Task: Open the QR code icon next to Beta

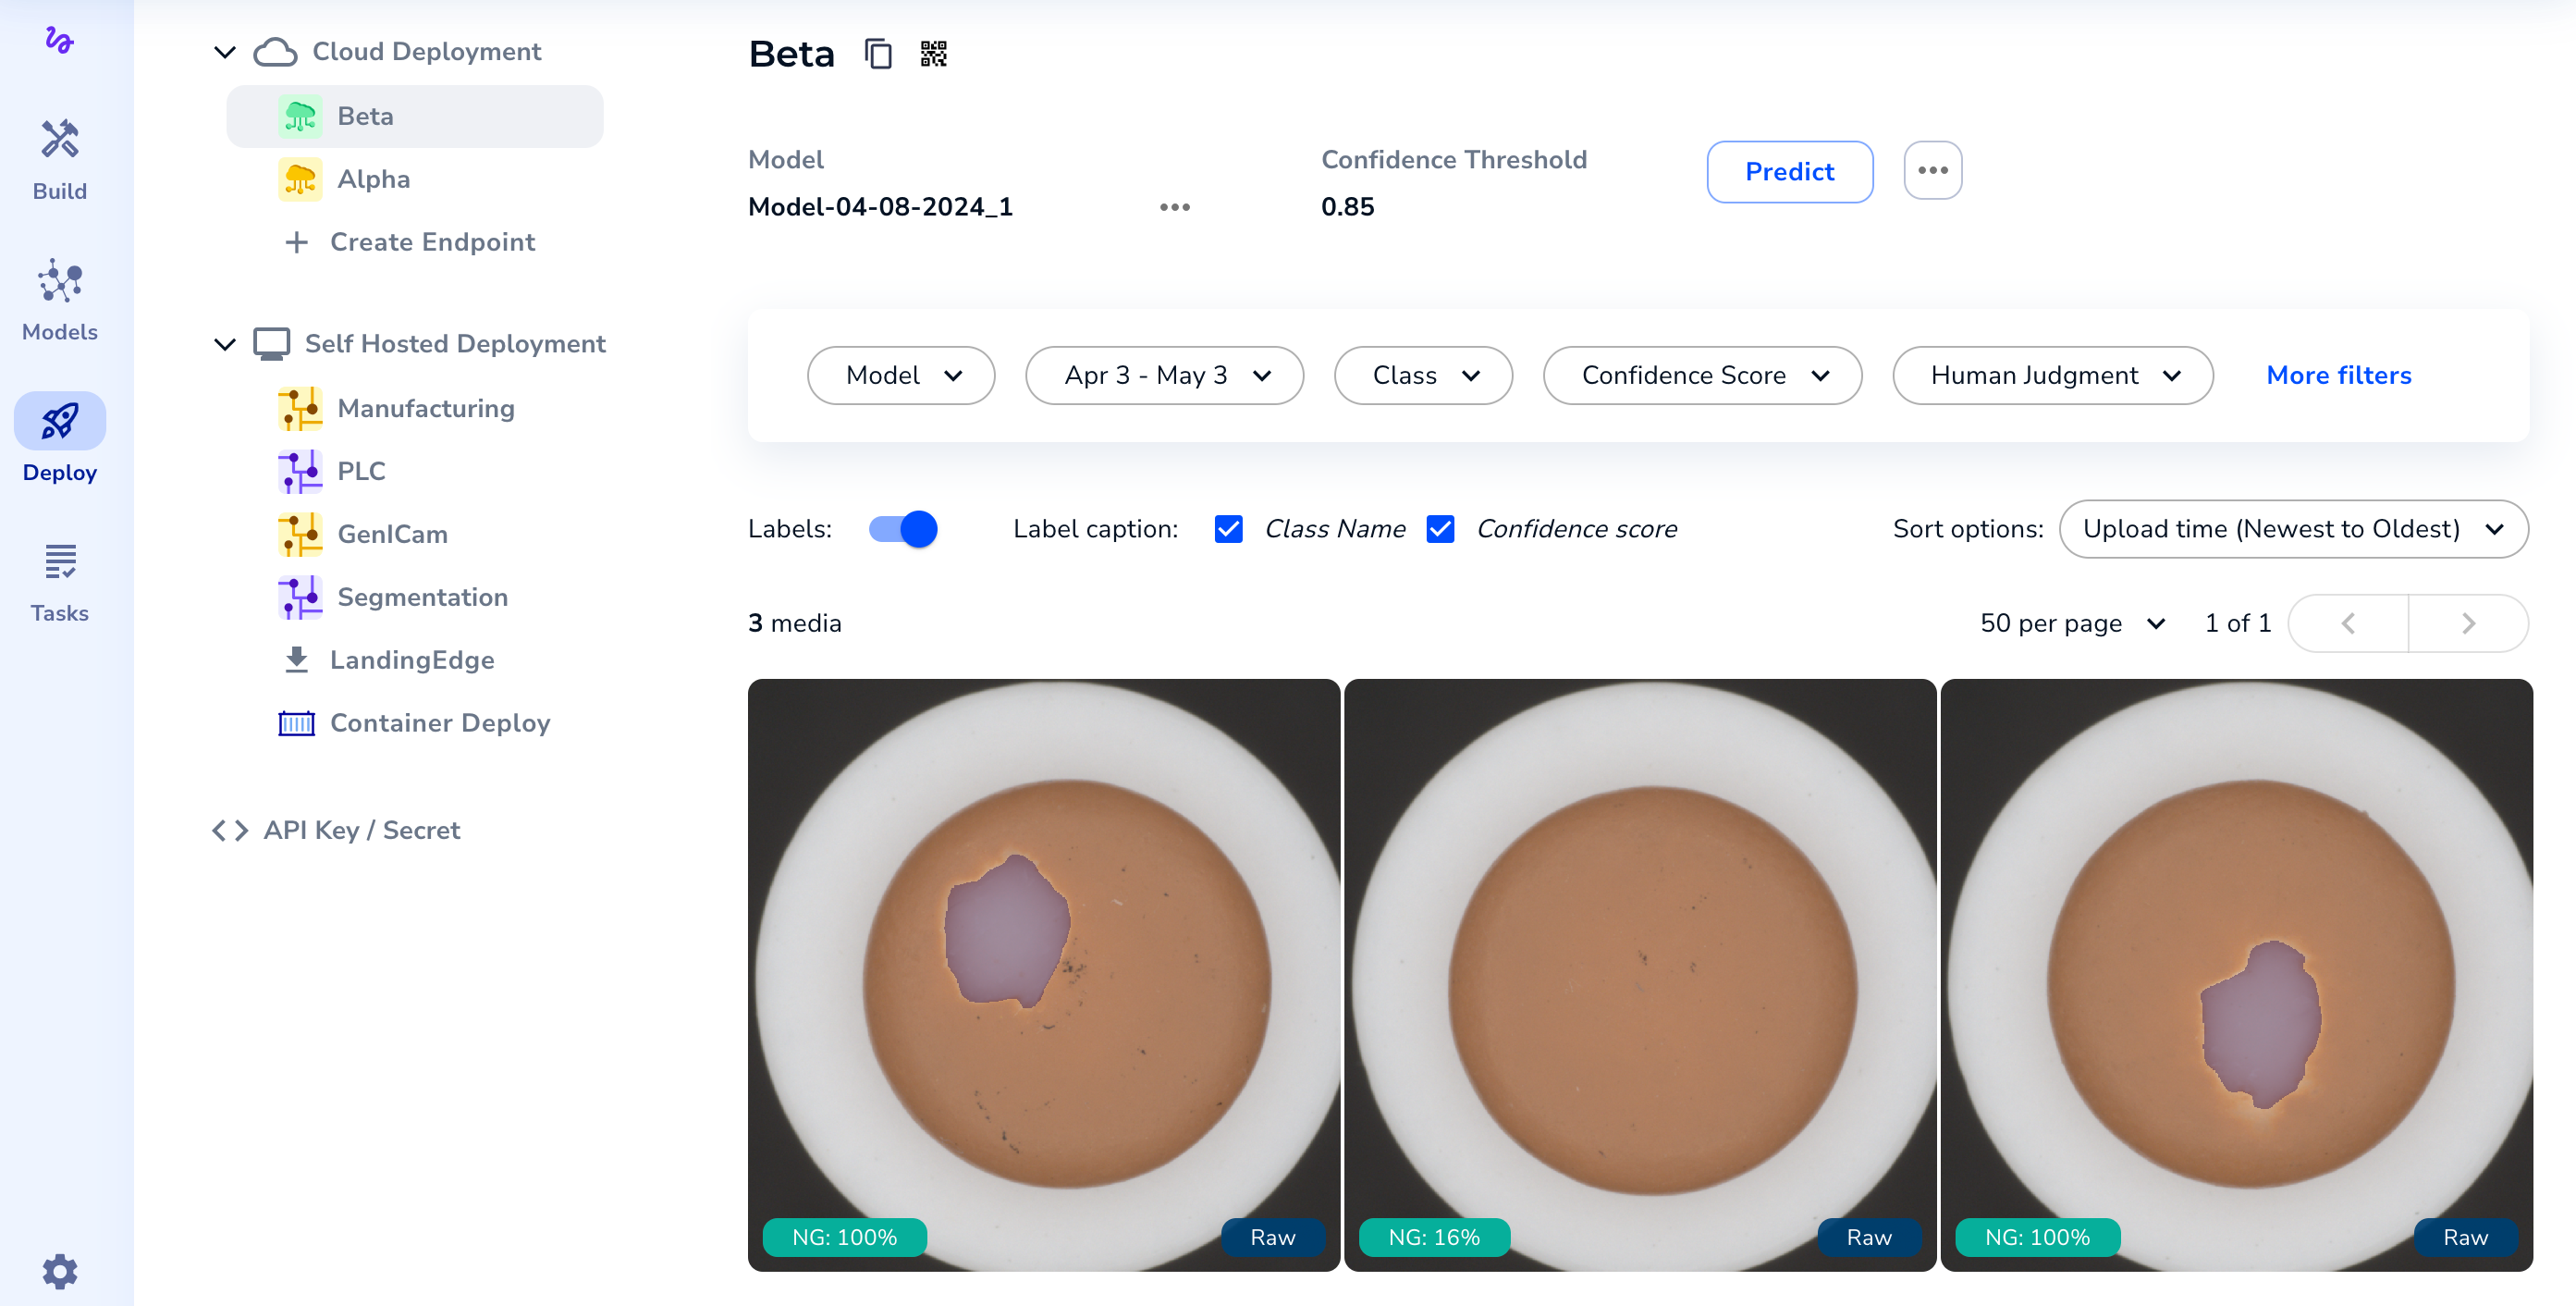Action: [933, 54]
